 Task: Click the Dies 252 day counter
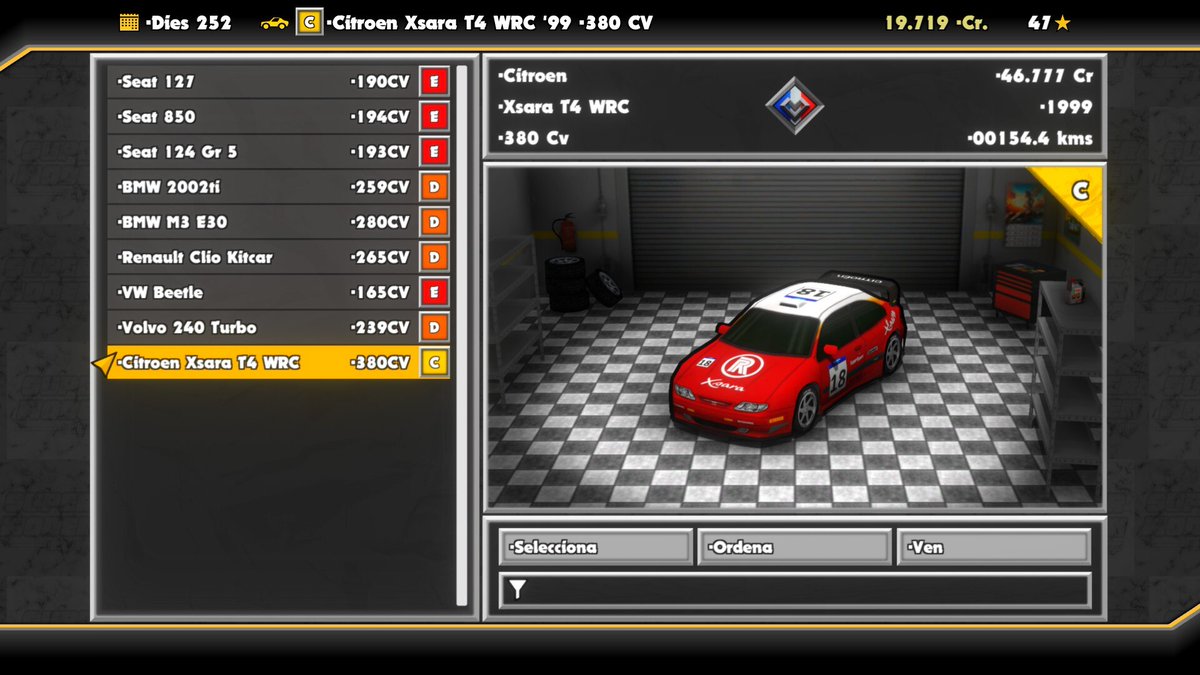[x=188, y=22]
